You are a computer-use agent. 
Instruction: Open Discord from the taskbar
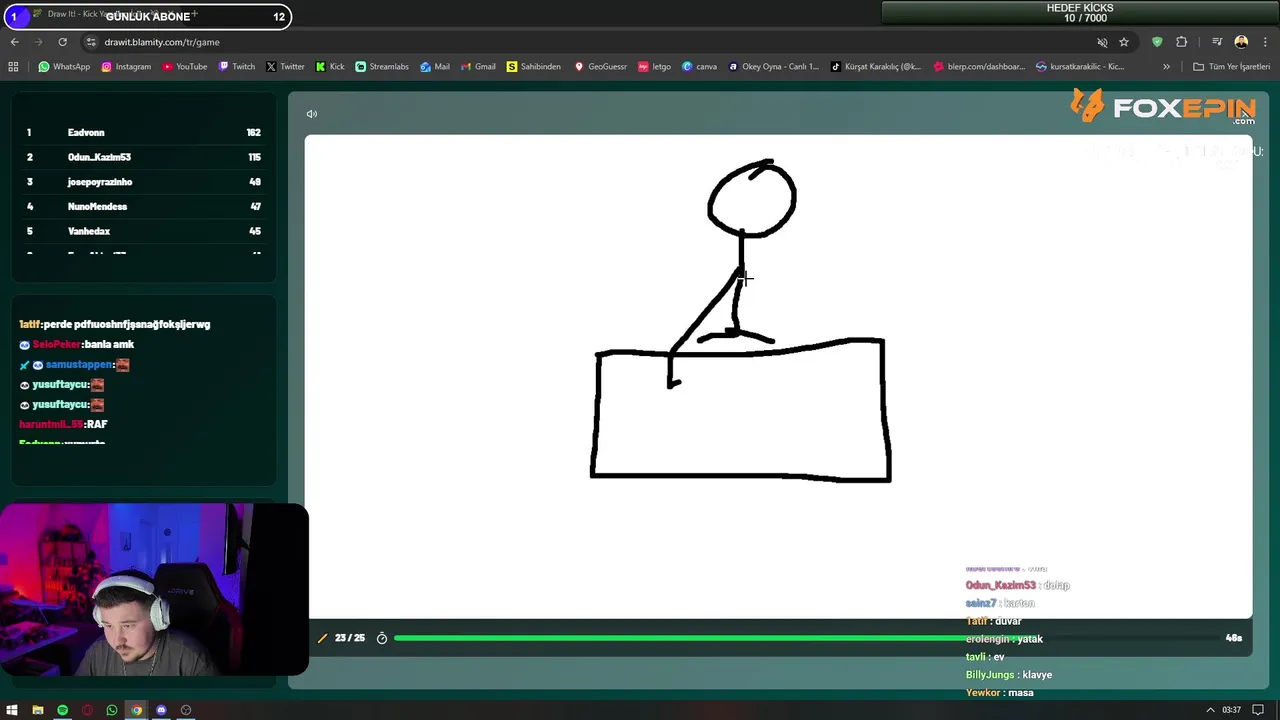(161, 710)
